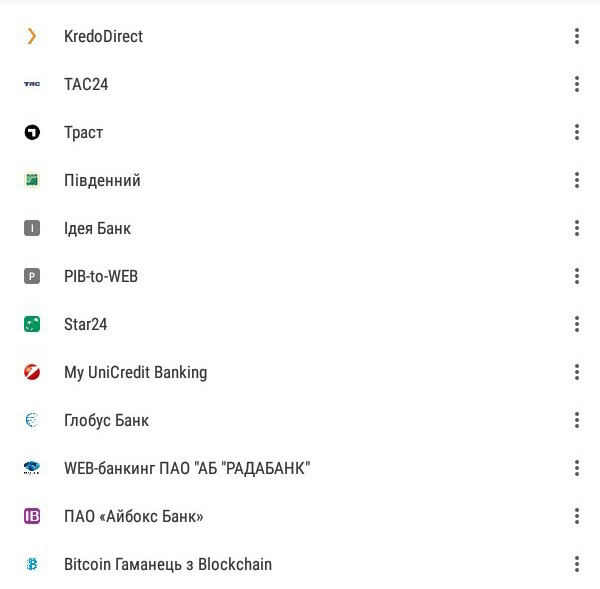Open more options for Ідея Банк
The width and height of the screenshot is (600, 589).
(577, 228)
